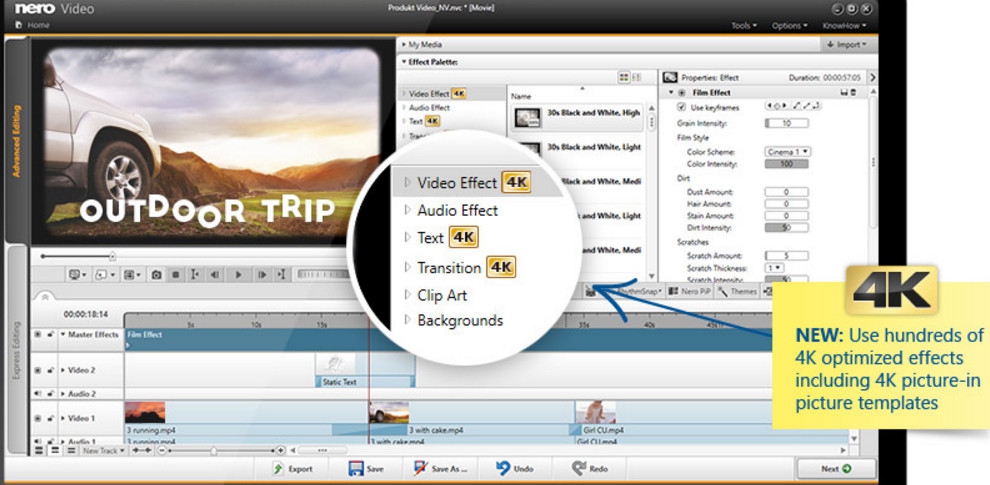Open the Import dropdown
The image size is (990, 485).
click(x=847, y=45)
